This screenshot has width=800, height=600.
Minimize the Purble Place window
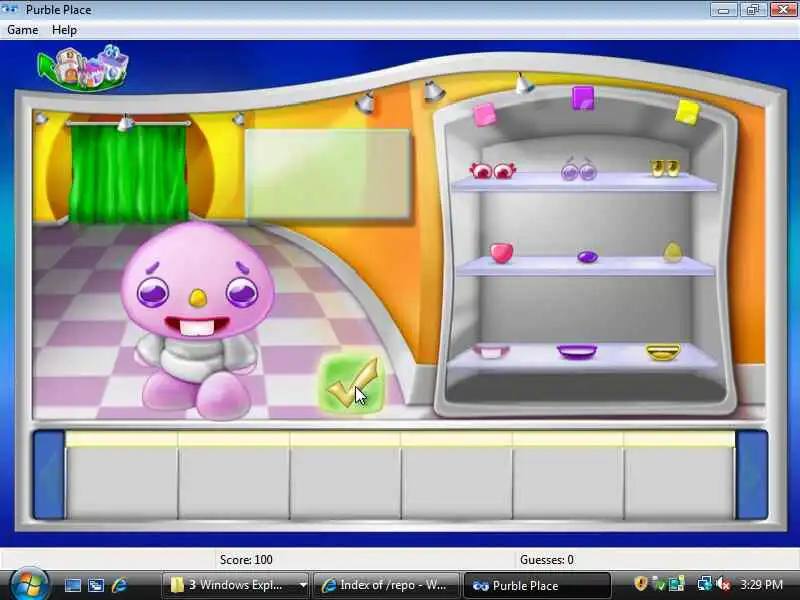[723, 10]
